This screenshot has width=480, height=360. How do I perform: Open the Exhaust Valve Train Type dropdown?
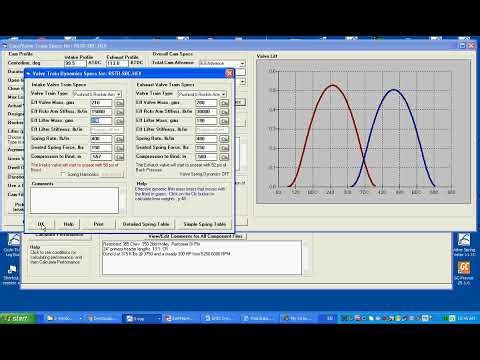(x=224, y=94)
